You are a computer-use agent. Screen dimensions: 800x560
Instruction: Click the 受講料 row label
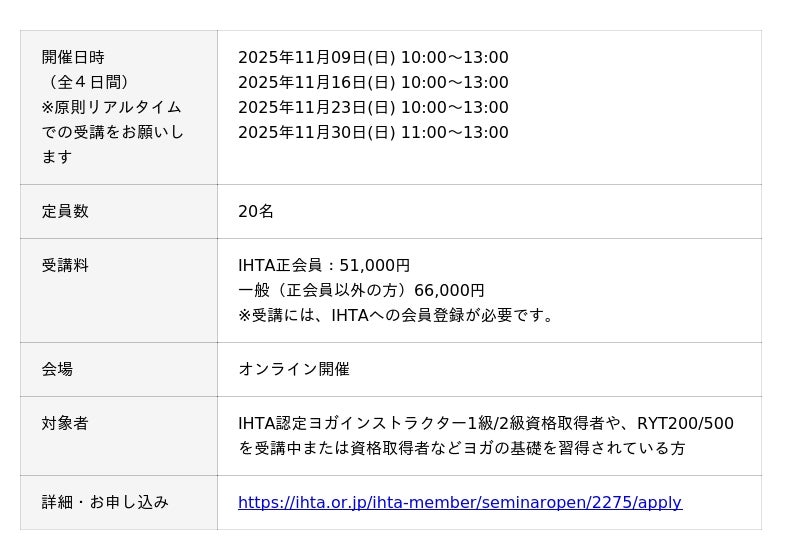click(x=65, y=266)
